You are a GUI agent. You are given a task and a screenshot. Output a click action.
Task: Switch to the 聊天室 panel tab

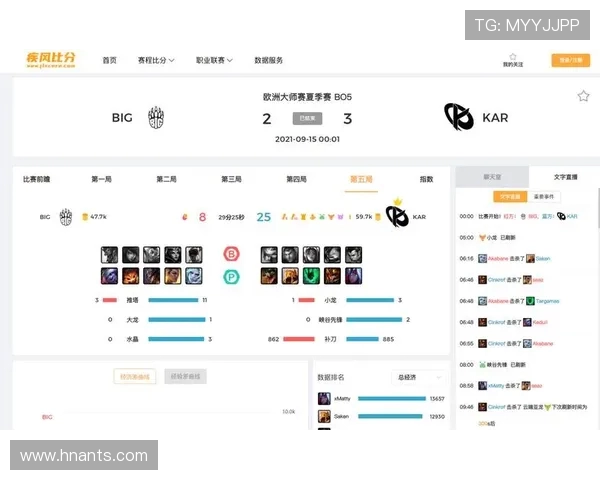click(492, 177)
